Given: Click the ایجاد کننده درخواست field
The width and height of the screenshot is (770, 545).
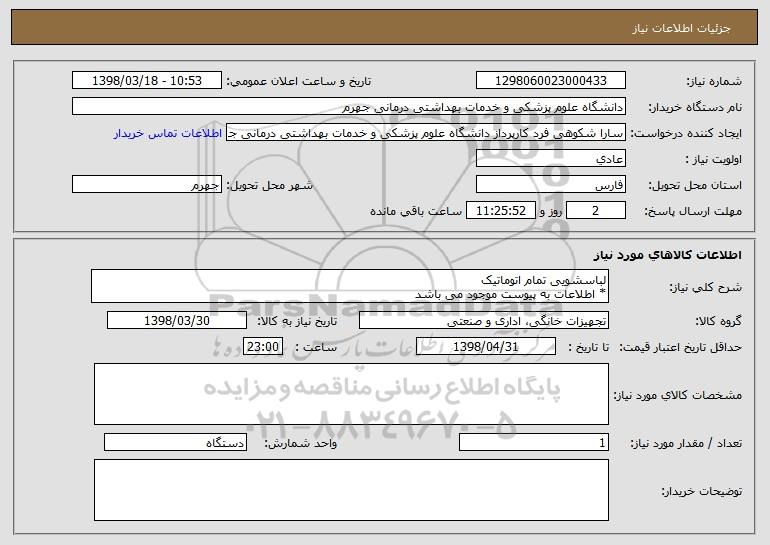Looking at the screenshot, I should (x=426, y=133).
